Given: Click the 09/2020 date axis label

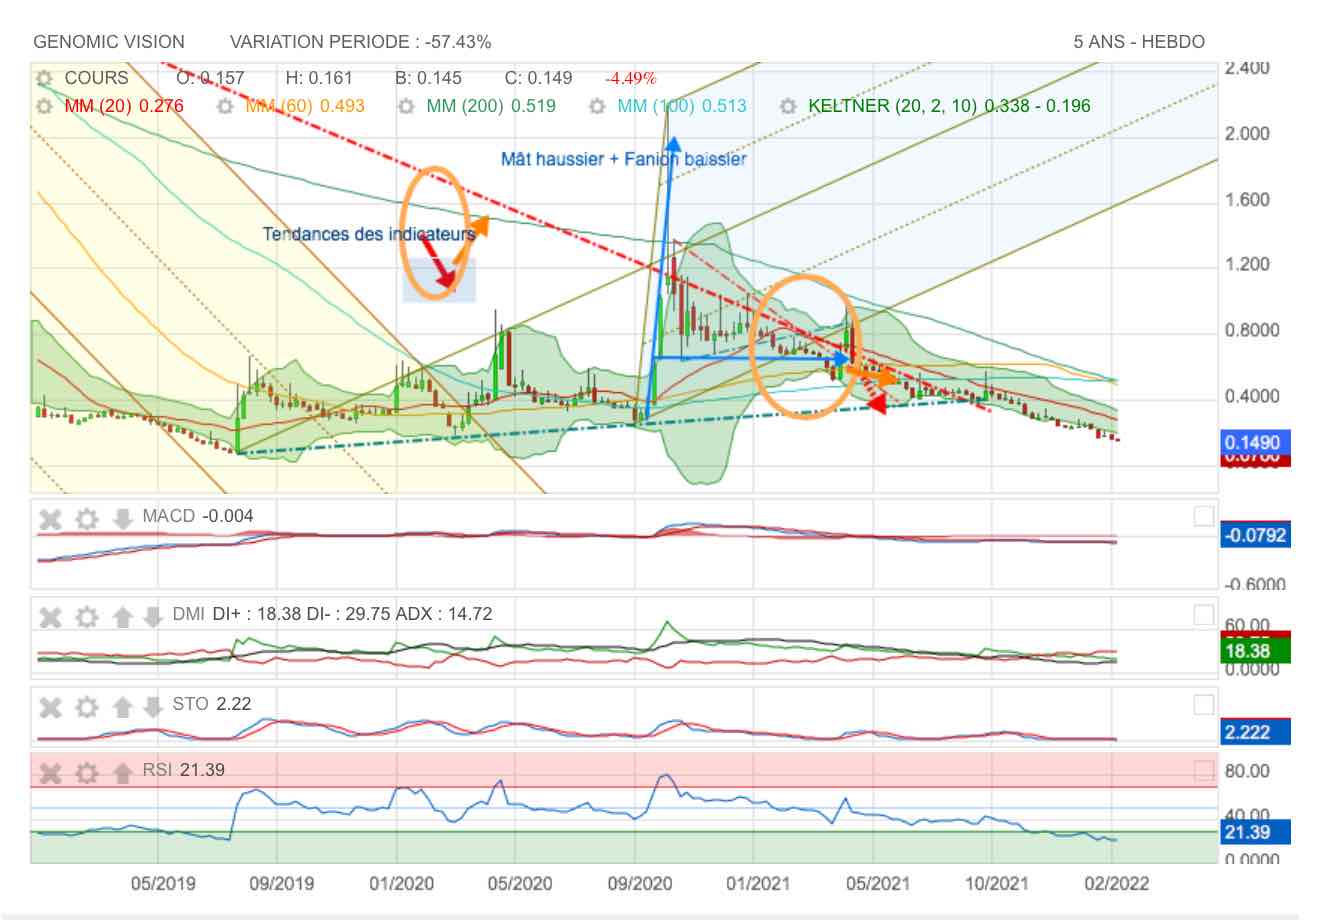Looking at the screenshot, I should click(640, 884).
